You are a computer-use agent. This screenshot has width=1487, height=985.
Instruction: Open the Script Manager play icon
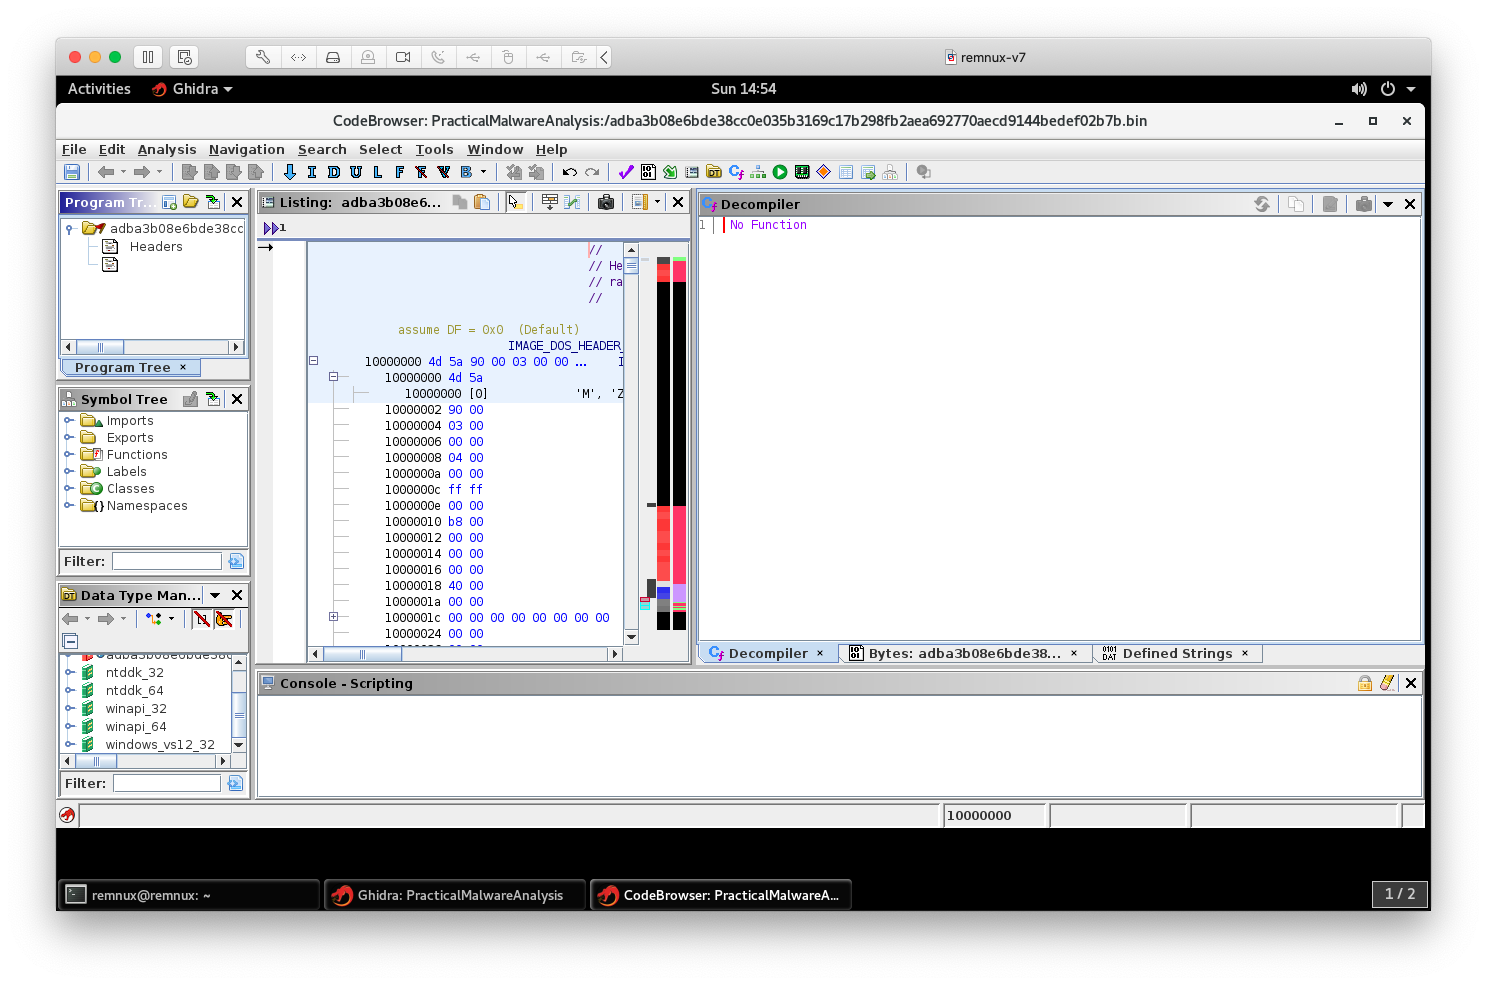coord(780,172)
